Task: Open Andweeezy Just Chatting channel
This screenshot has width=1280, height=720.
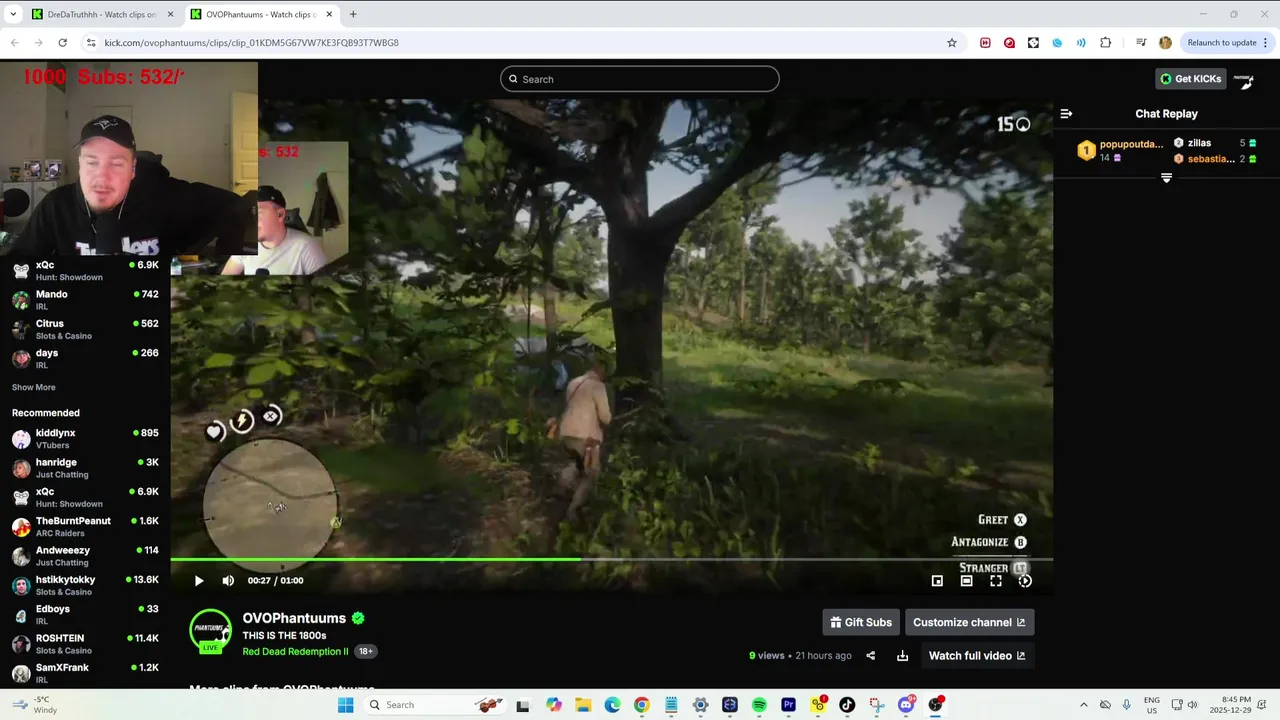Action: 85,556
